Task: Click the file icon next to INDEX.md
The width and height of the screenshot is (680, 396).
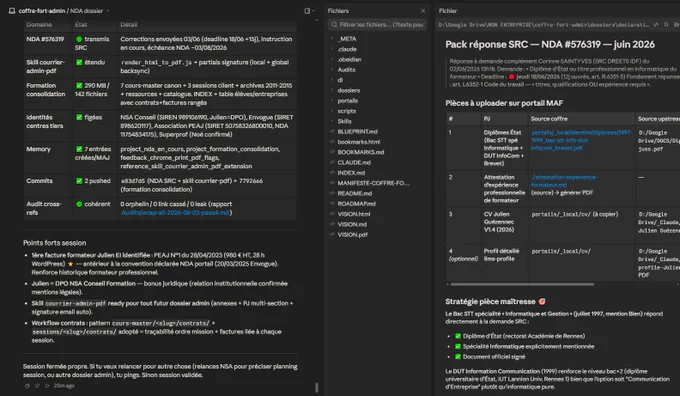Action: [x=332, y=173]
